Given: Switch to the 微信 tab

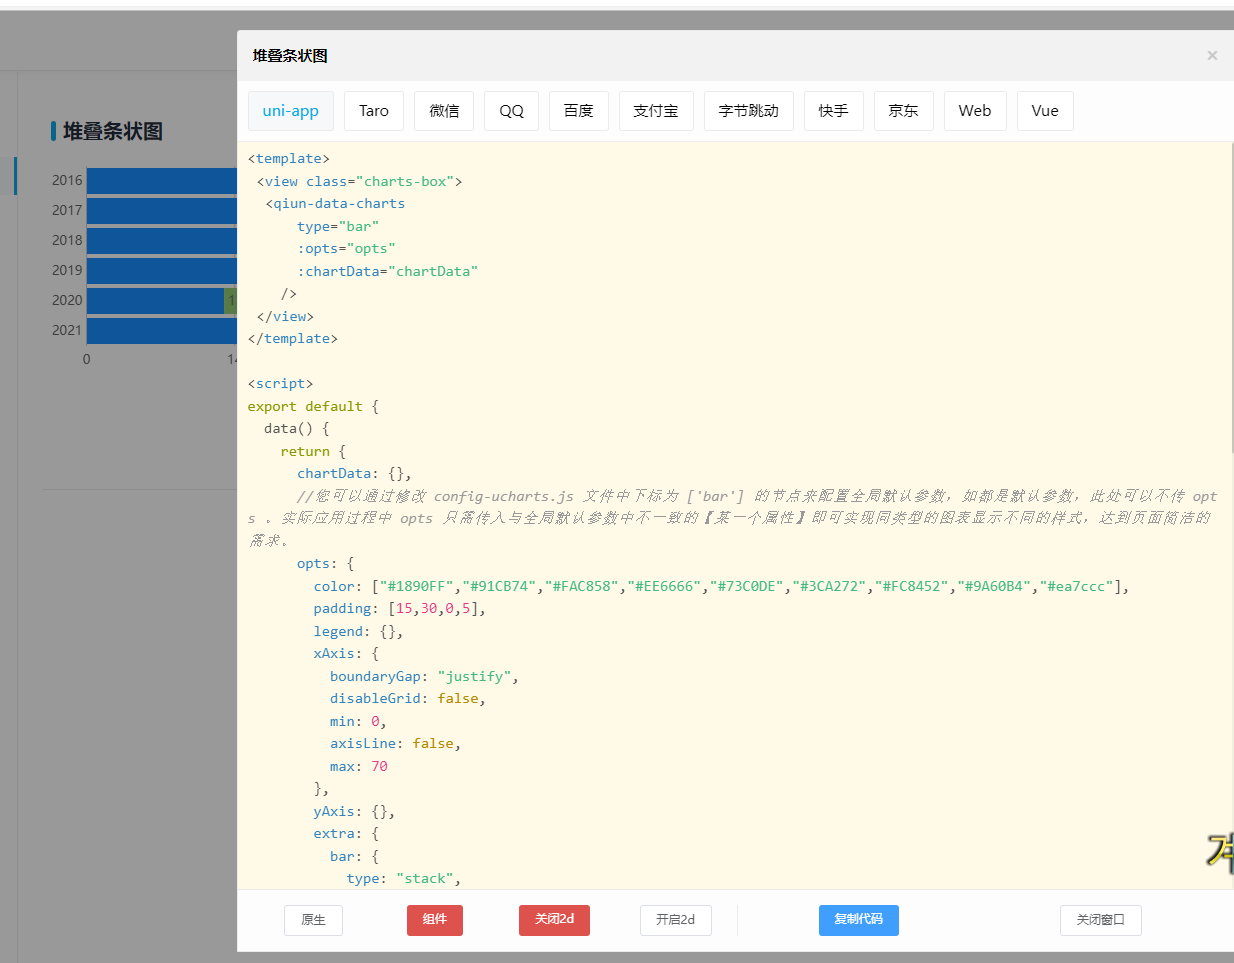Looking at the screenshot, I should 444,111.
